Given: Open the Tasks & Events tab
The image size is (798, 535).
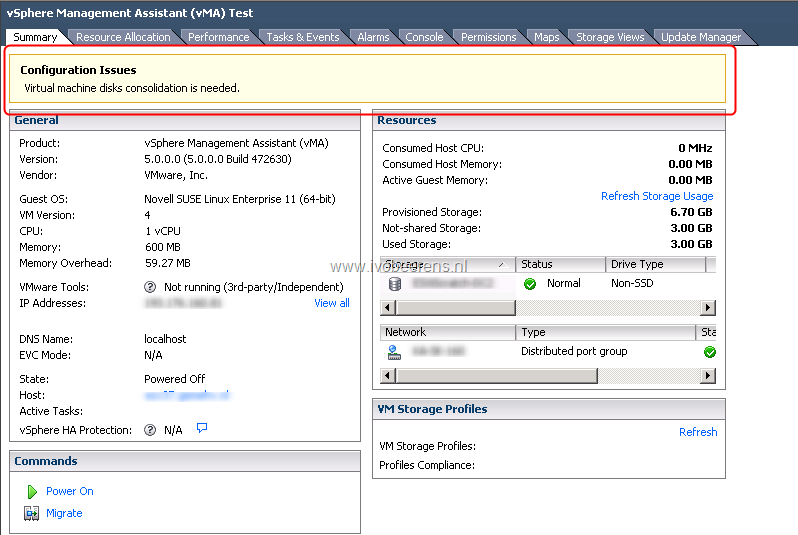Looking at the screenshot, I should pos(303,37).
